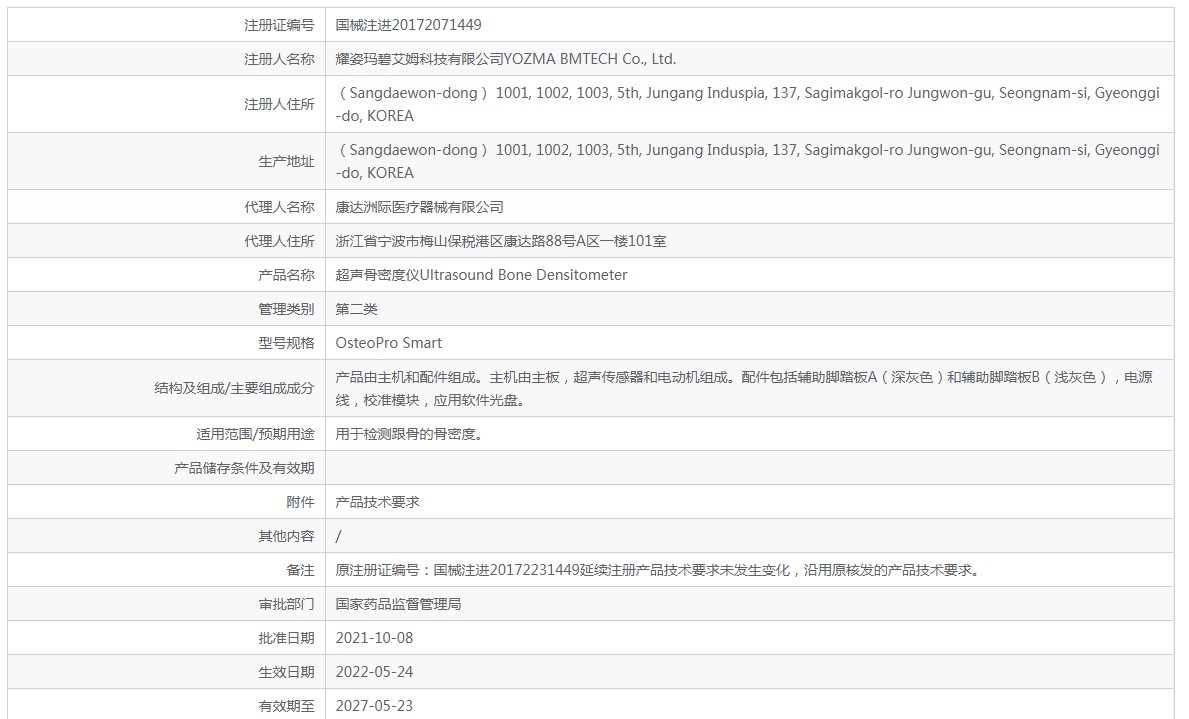Select the label 附件
The width and height of the screenshot is (1189, 719).
tap(300, 502)
